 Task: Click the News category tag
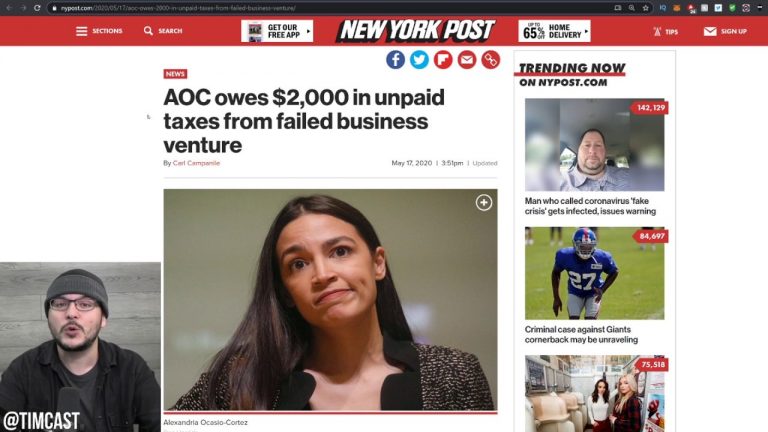click(x=175, y=74)
